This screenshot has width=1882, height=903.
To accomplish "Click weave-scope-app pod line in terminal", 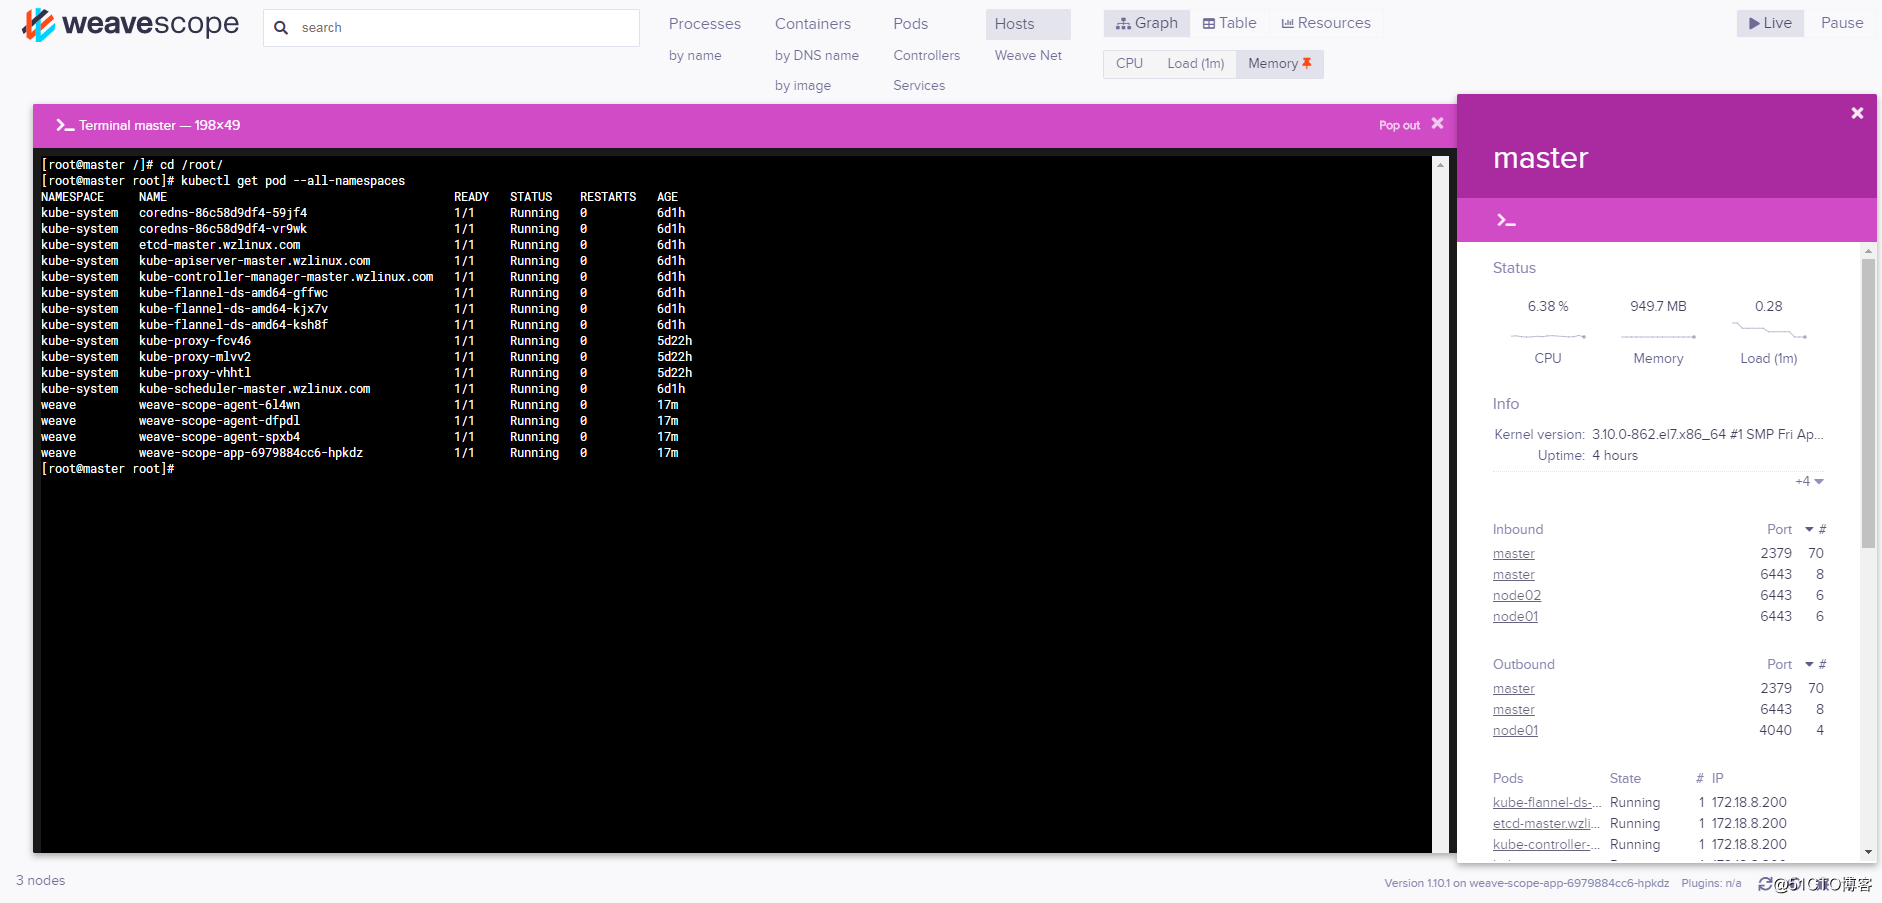I will point(360,453).
